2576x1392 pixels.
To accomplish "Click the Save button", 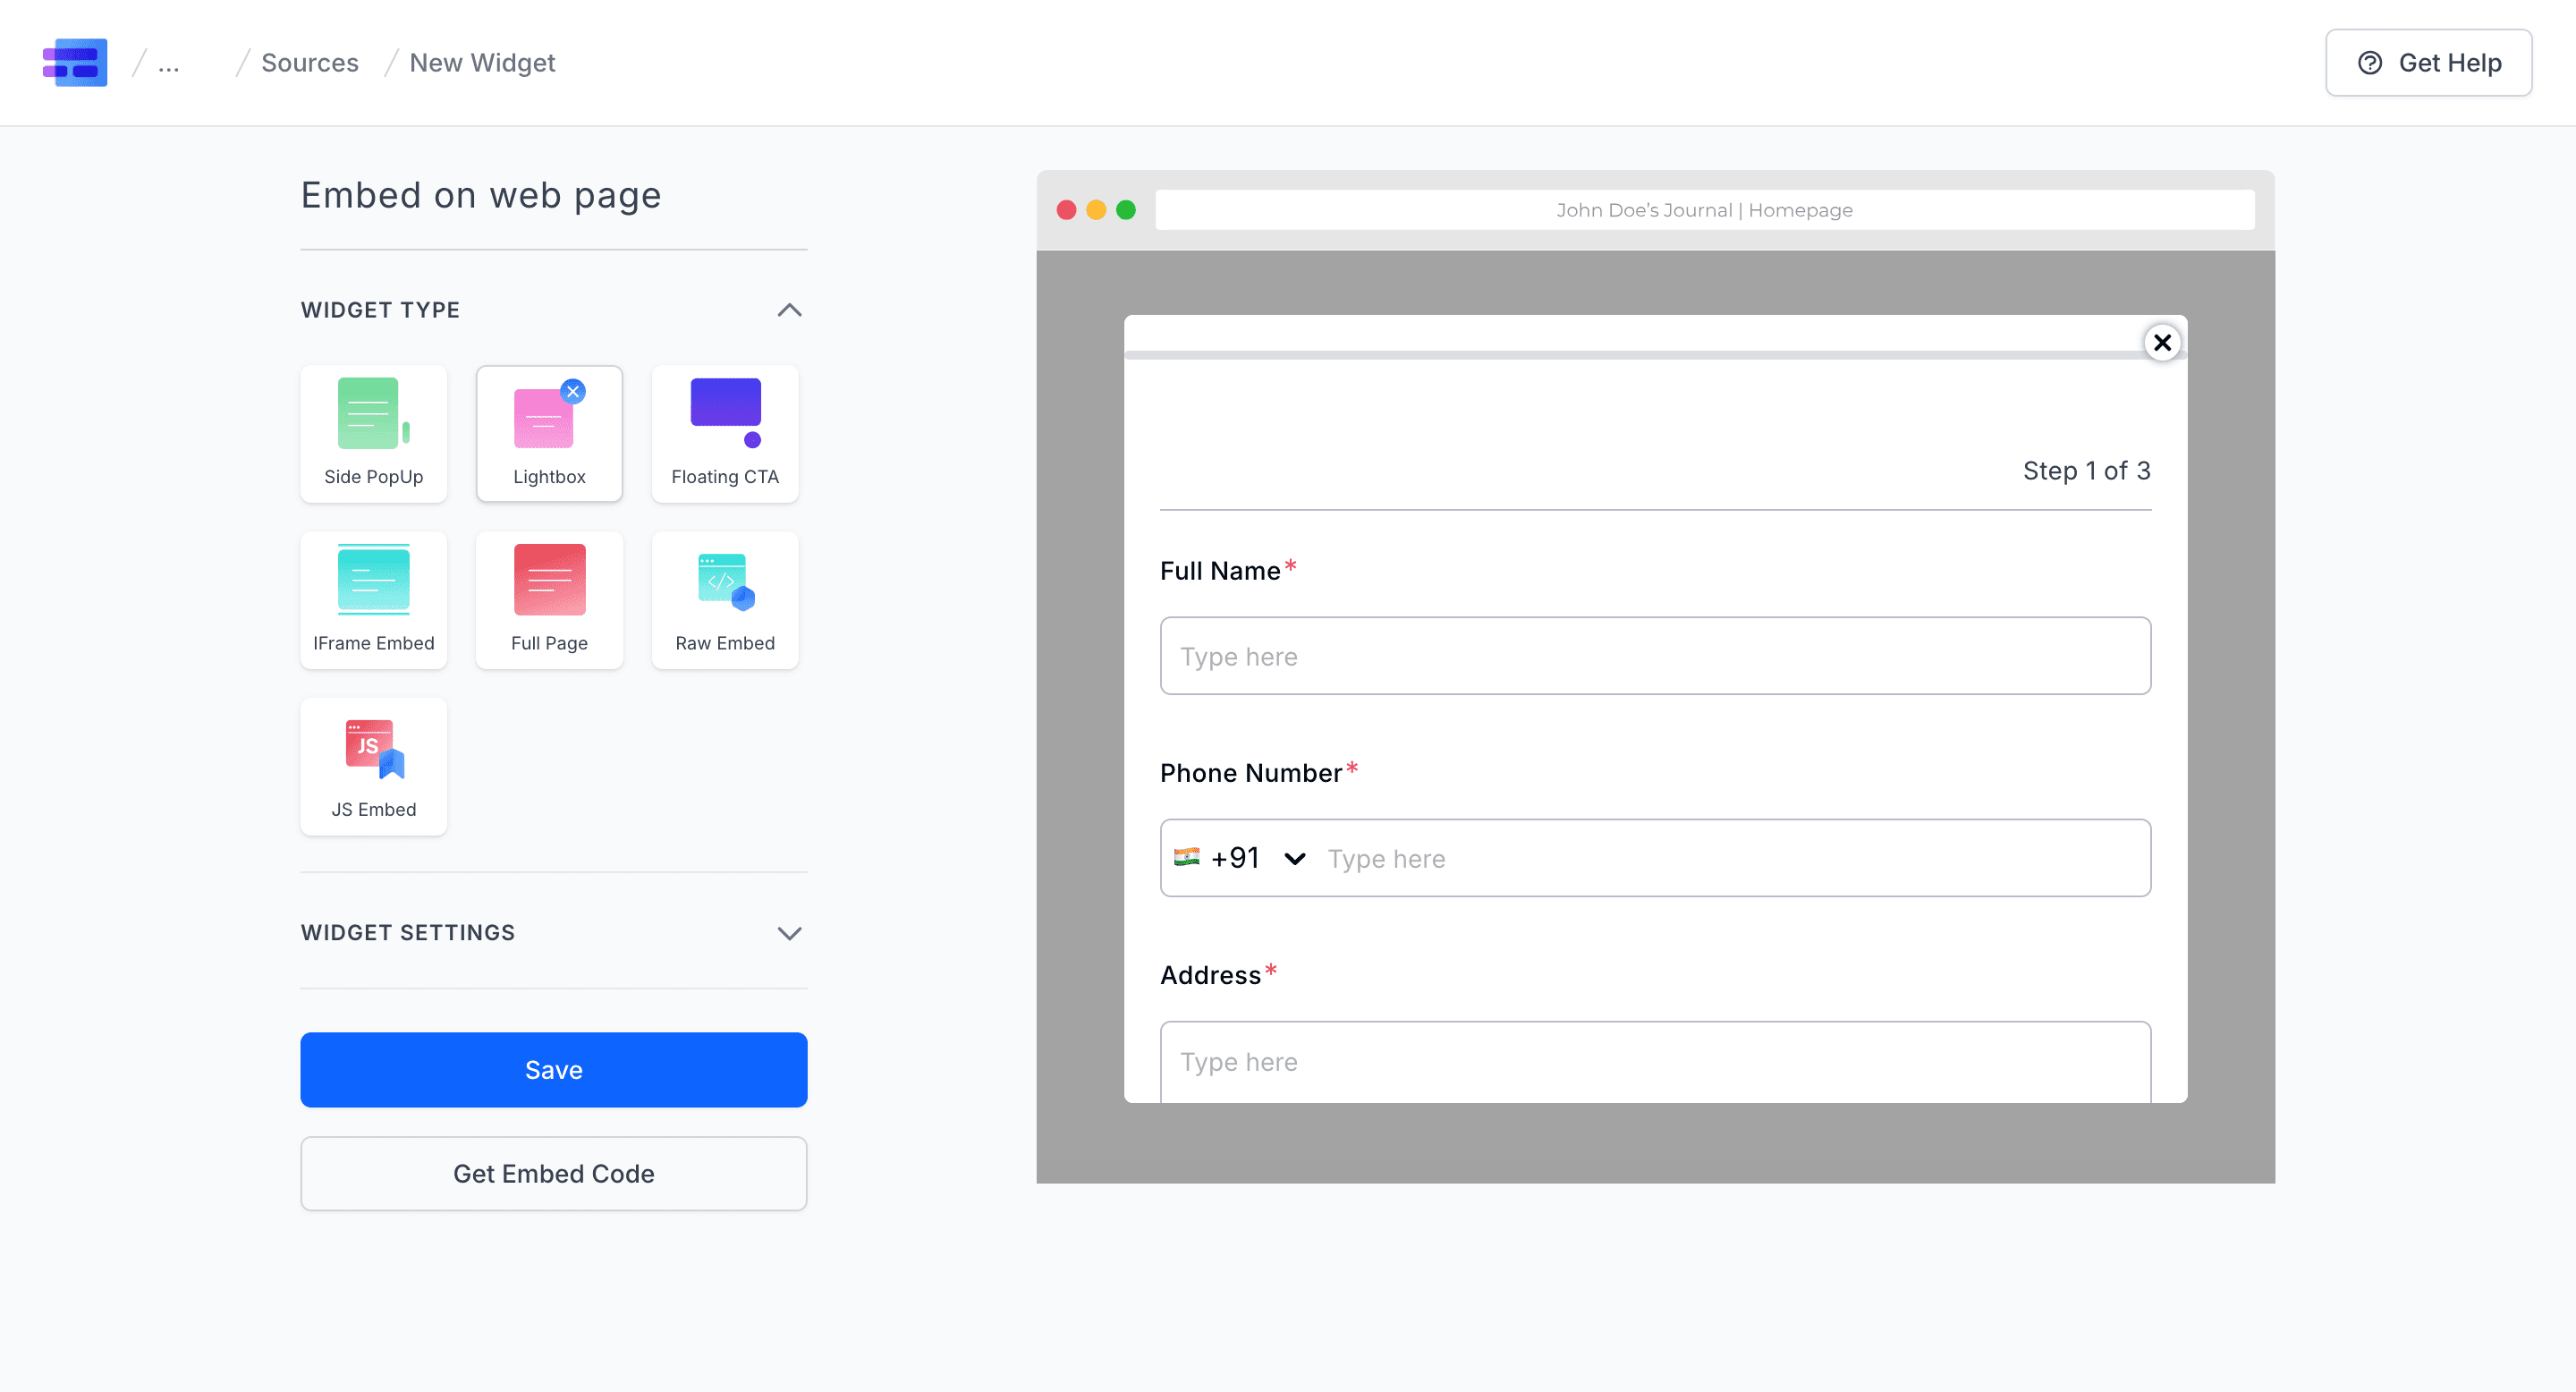I will 553,1069.
